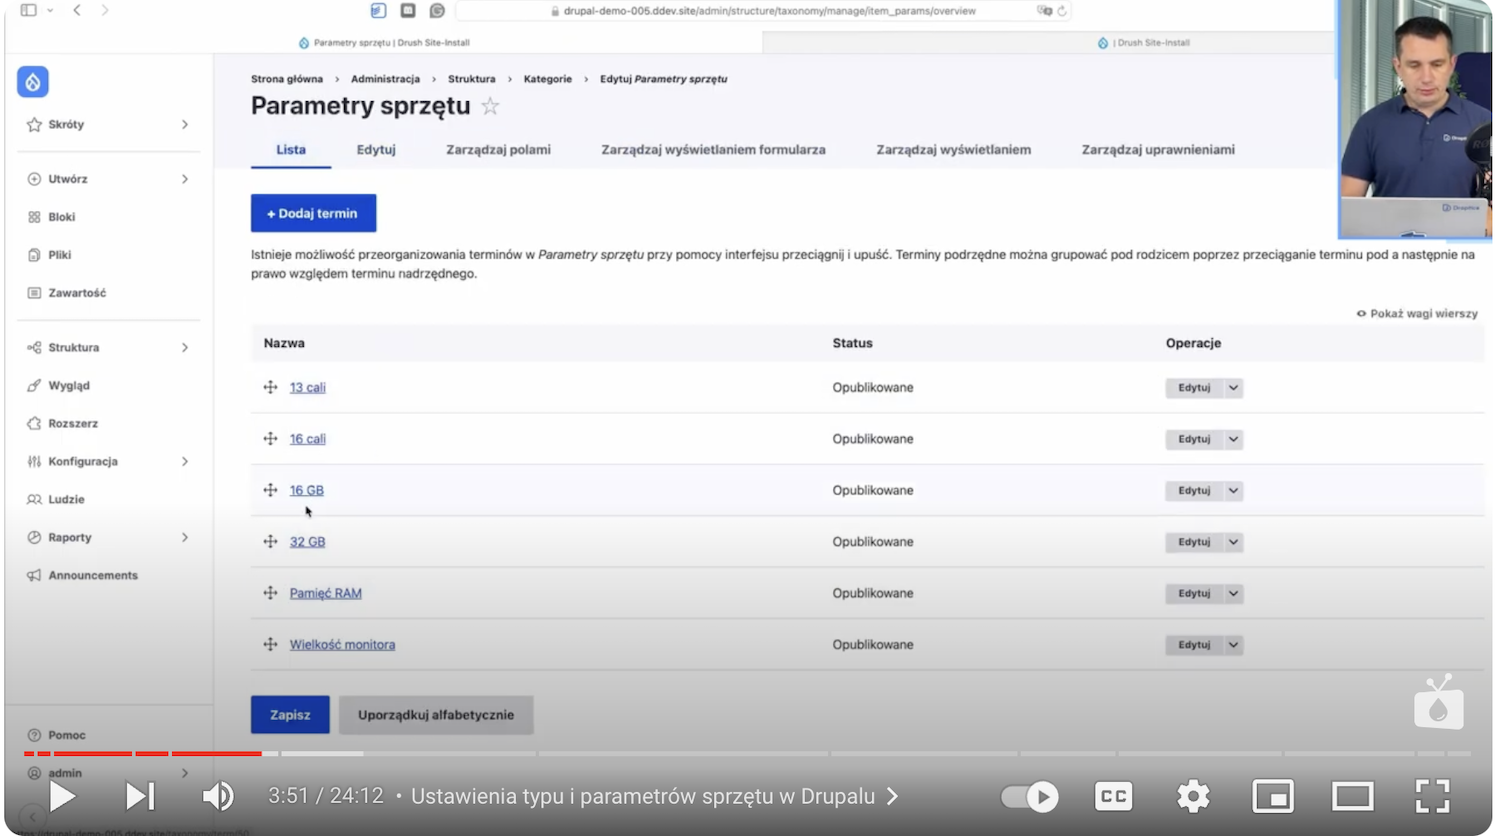
Task: Play the video
Action: click(x=62, y=797)
